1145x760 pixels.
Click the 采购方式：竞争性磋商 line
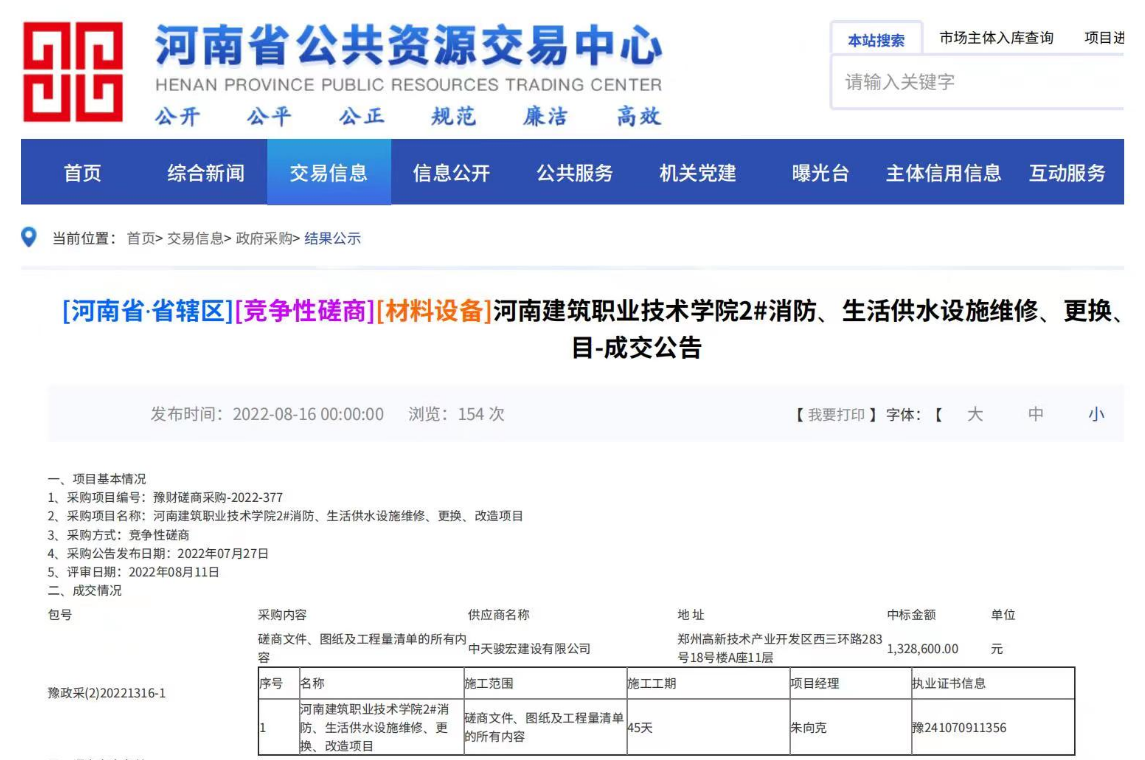click(x=118, y=534)
